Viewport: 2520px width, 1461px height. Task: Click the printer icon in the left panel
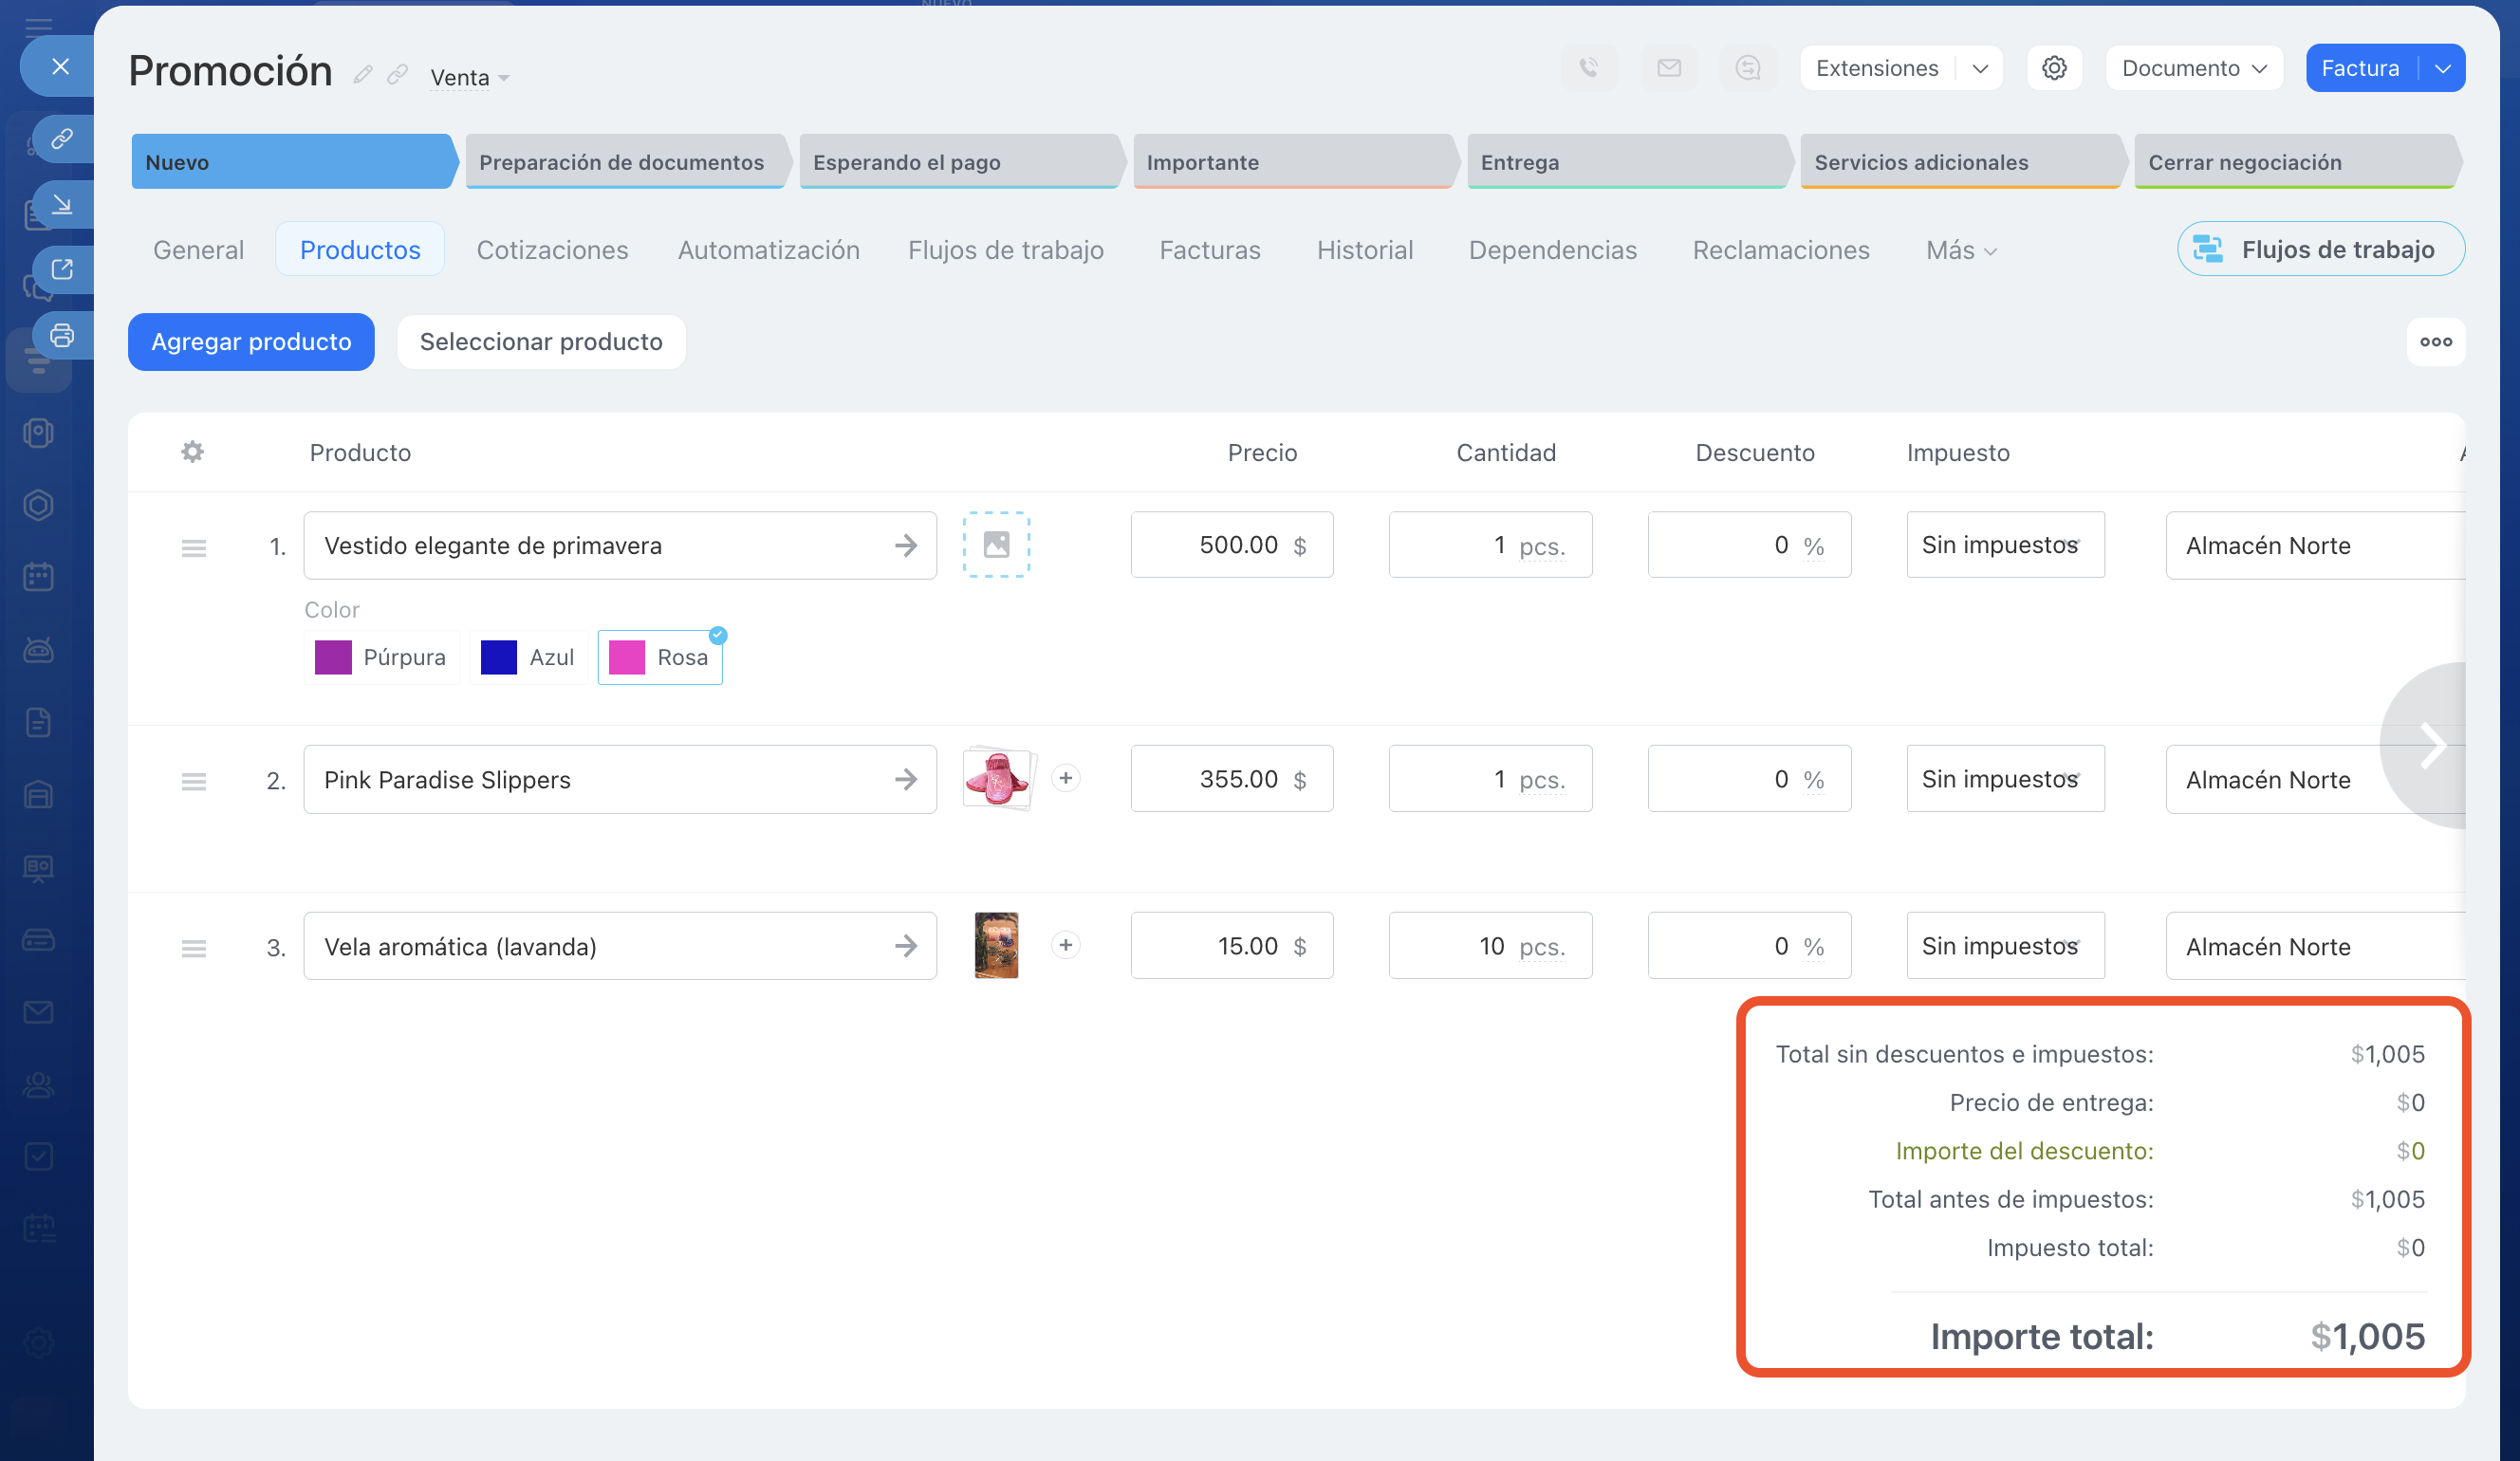pos(62,335)
